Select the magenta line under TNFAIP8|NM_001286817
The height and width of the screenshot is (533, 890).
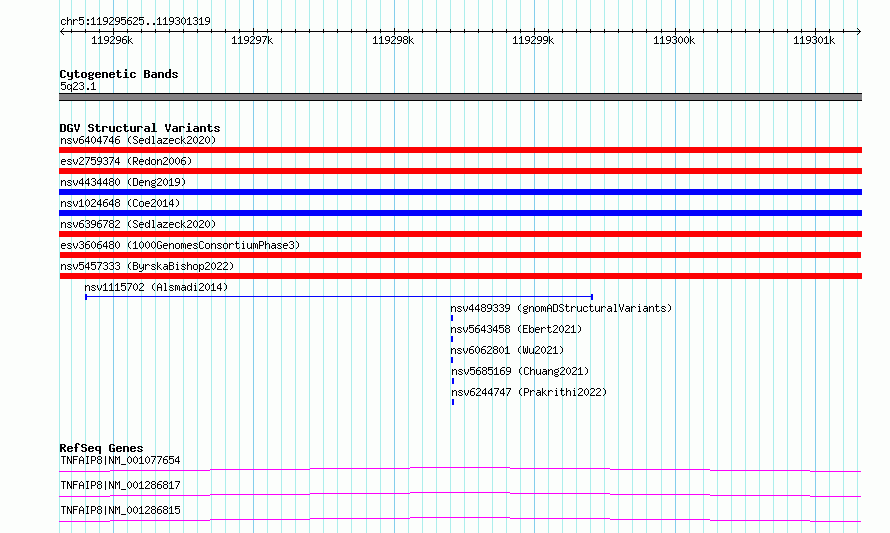[x=460, y=494]
